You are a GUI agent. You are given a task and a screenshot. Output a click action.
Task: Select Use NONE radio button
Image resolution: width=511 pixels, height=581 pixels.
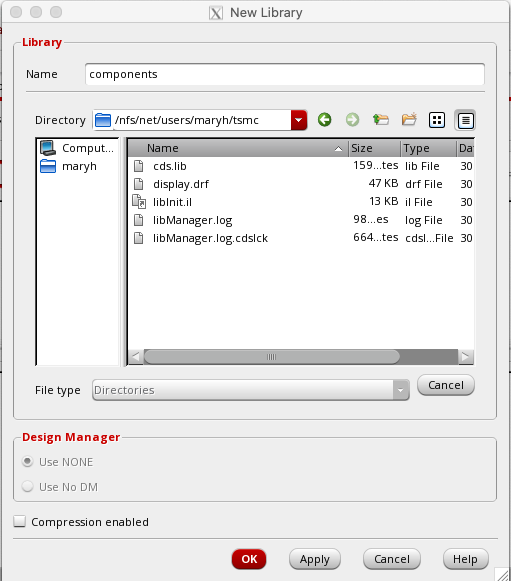27,462
